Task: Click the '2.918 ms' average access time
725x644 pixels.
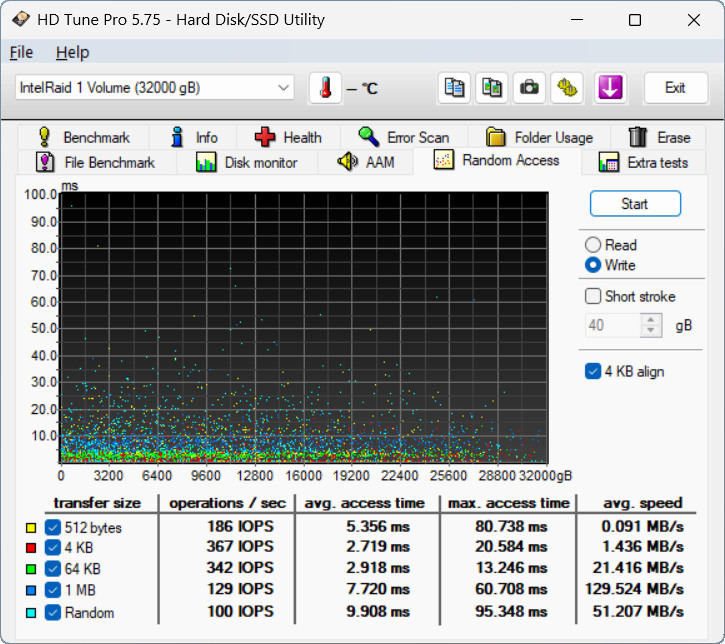Action: [378, 568]
